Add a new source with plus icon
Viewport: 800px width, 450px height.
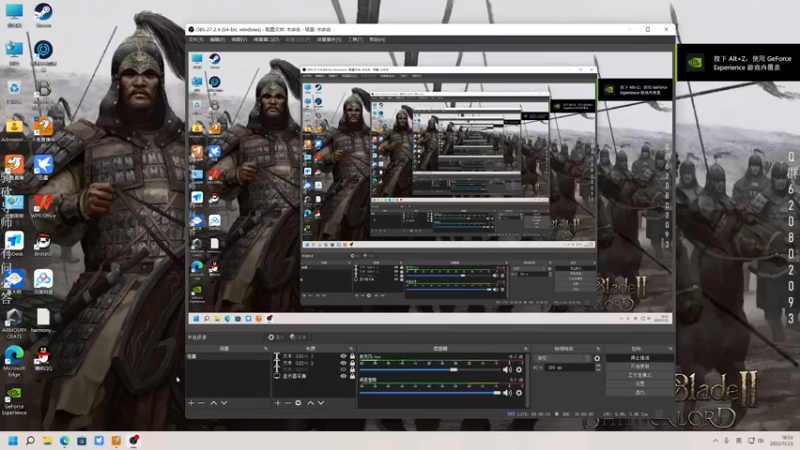click(278, 403)
